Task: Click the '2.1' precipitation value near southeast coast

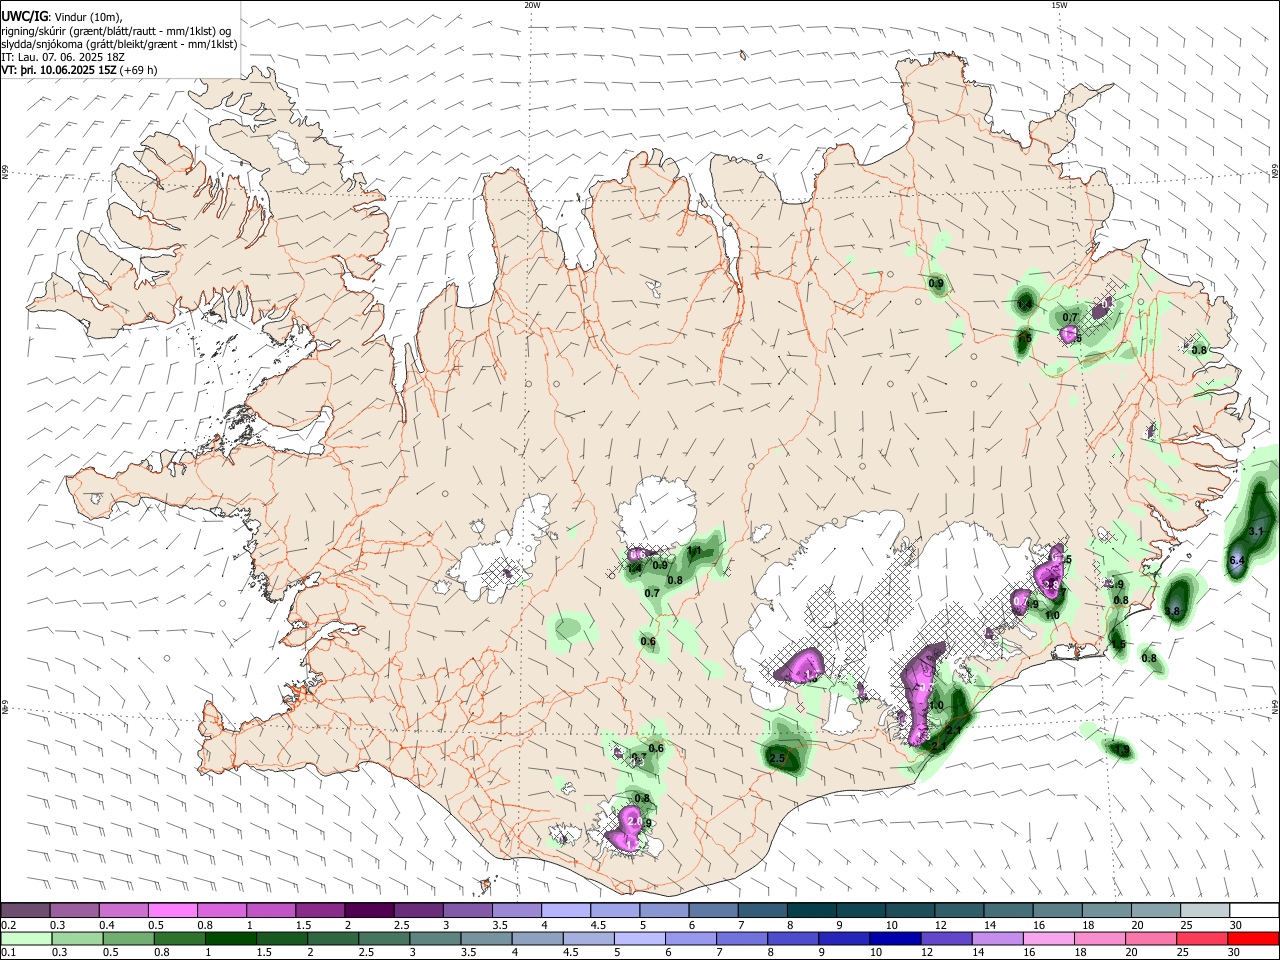Action: (x=953, y=731)
